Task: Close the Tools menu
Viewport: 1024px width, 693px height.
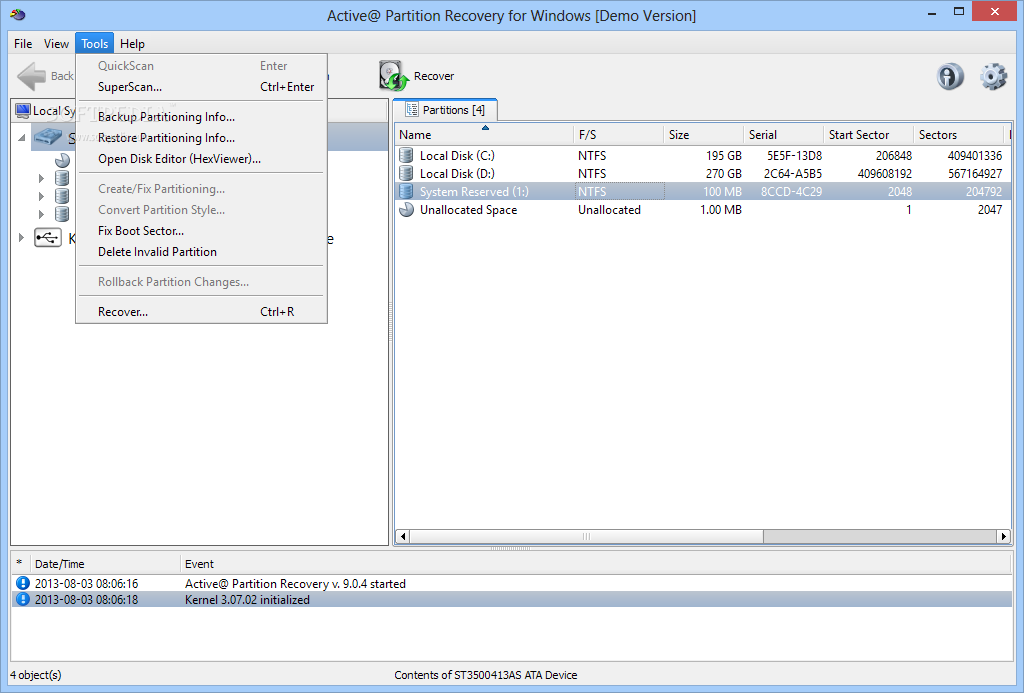Action: coord(95,44)
